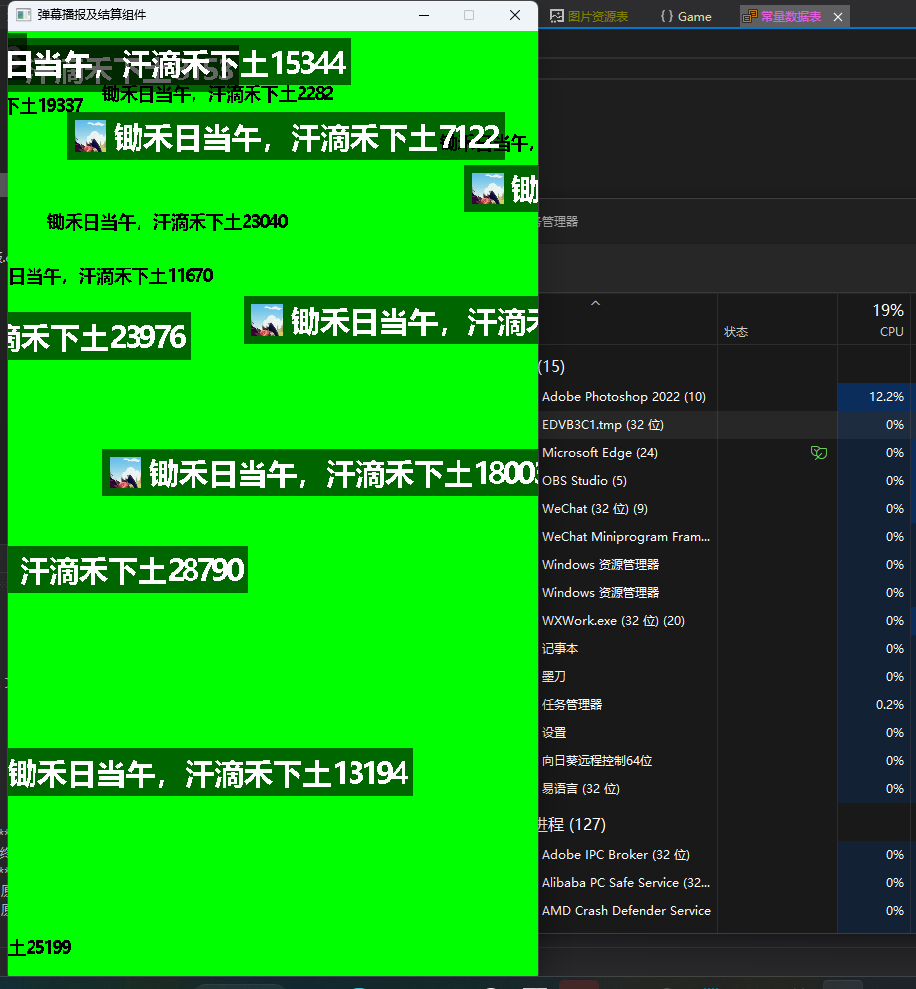Viewport: 916px width, 989px height.
Task: Click the 常量数据表 tab icon
Action: coord(749,16)
